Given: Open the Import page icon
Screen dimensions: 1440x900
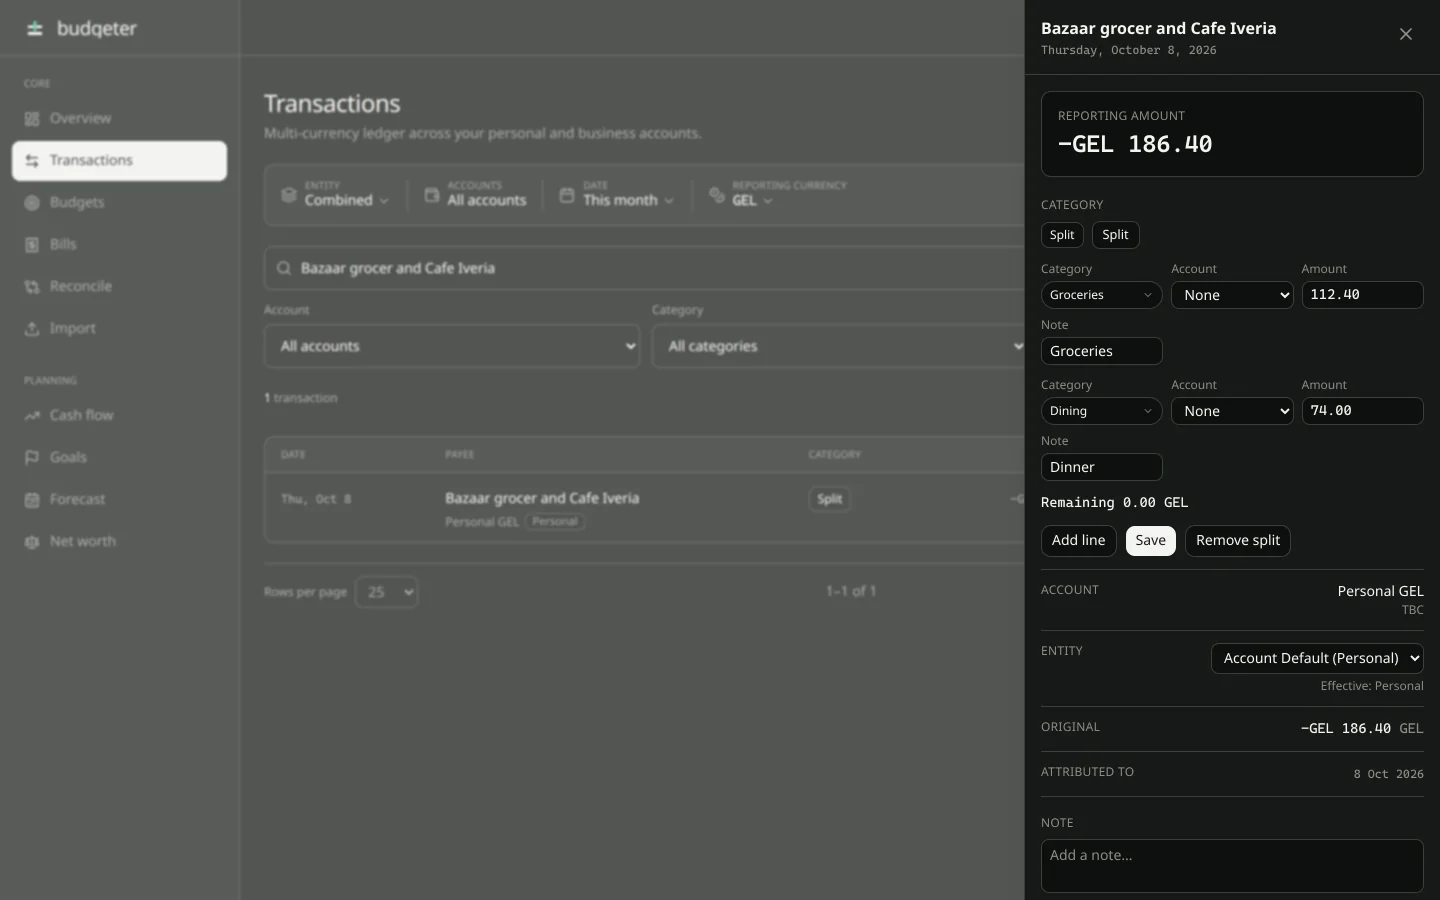Looking at the screenshot, I should pyautogui.click(x=32, y=328).
